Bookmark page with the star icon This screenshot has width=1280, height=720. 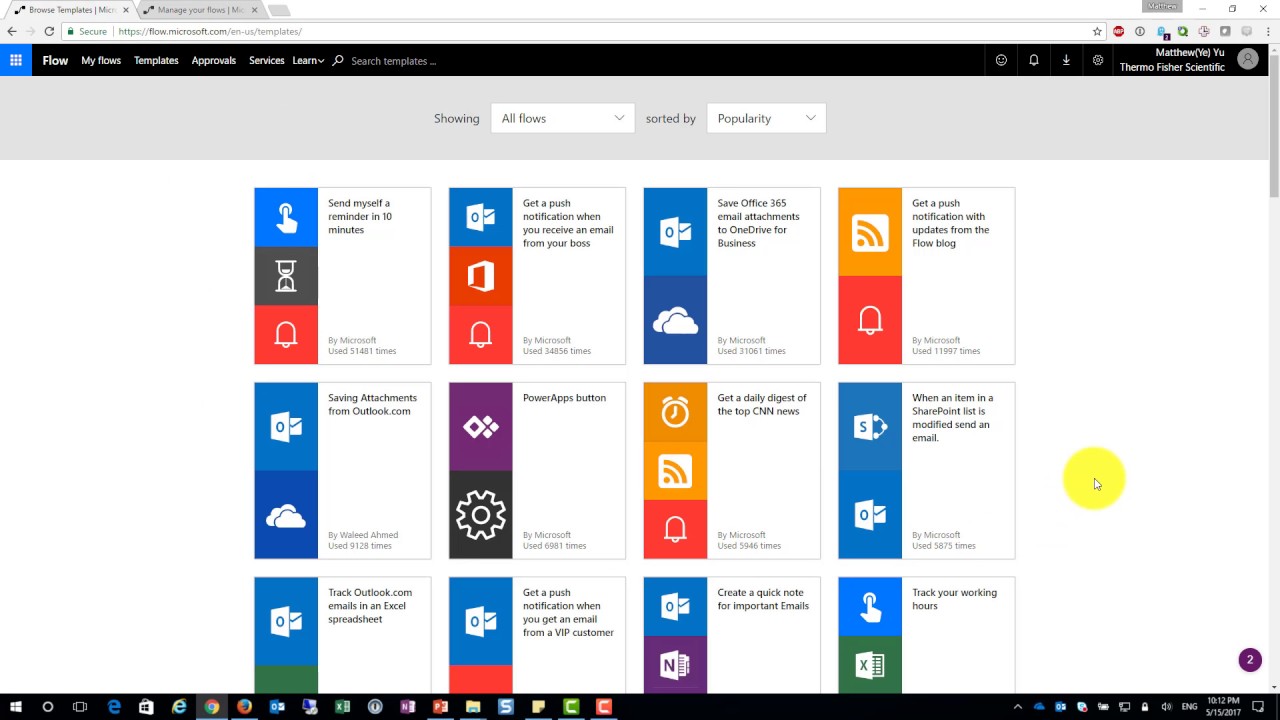click(x=1097, y=31)
